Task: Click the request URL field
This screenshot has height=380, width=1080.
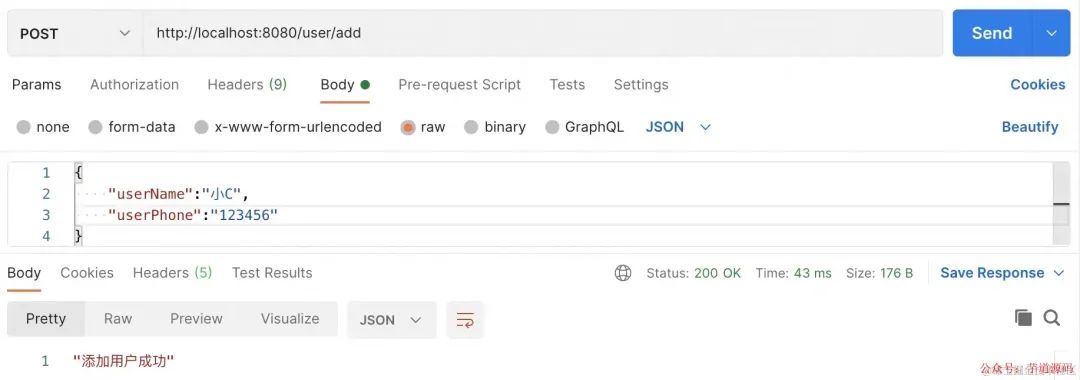Action: pyautogui.click(x=543, y=33)
